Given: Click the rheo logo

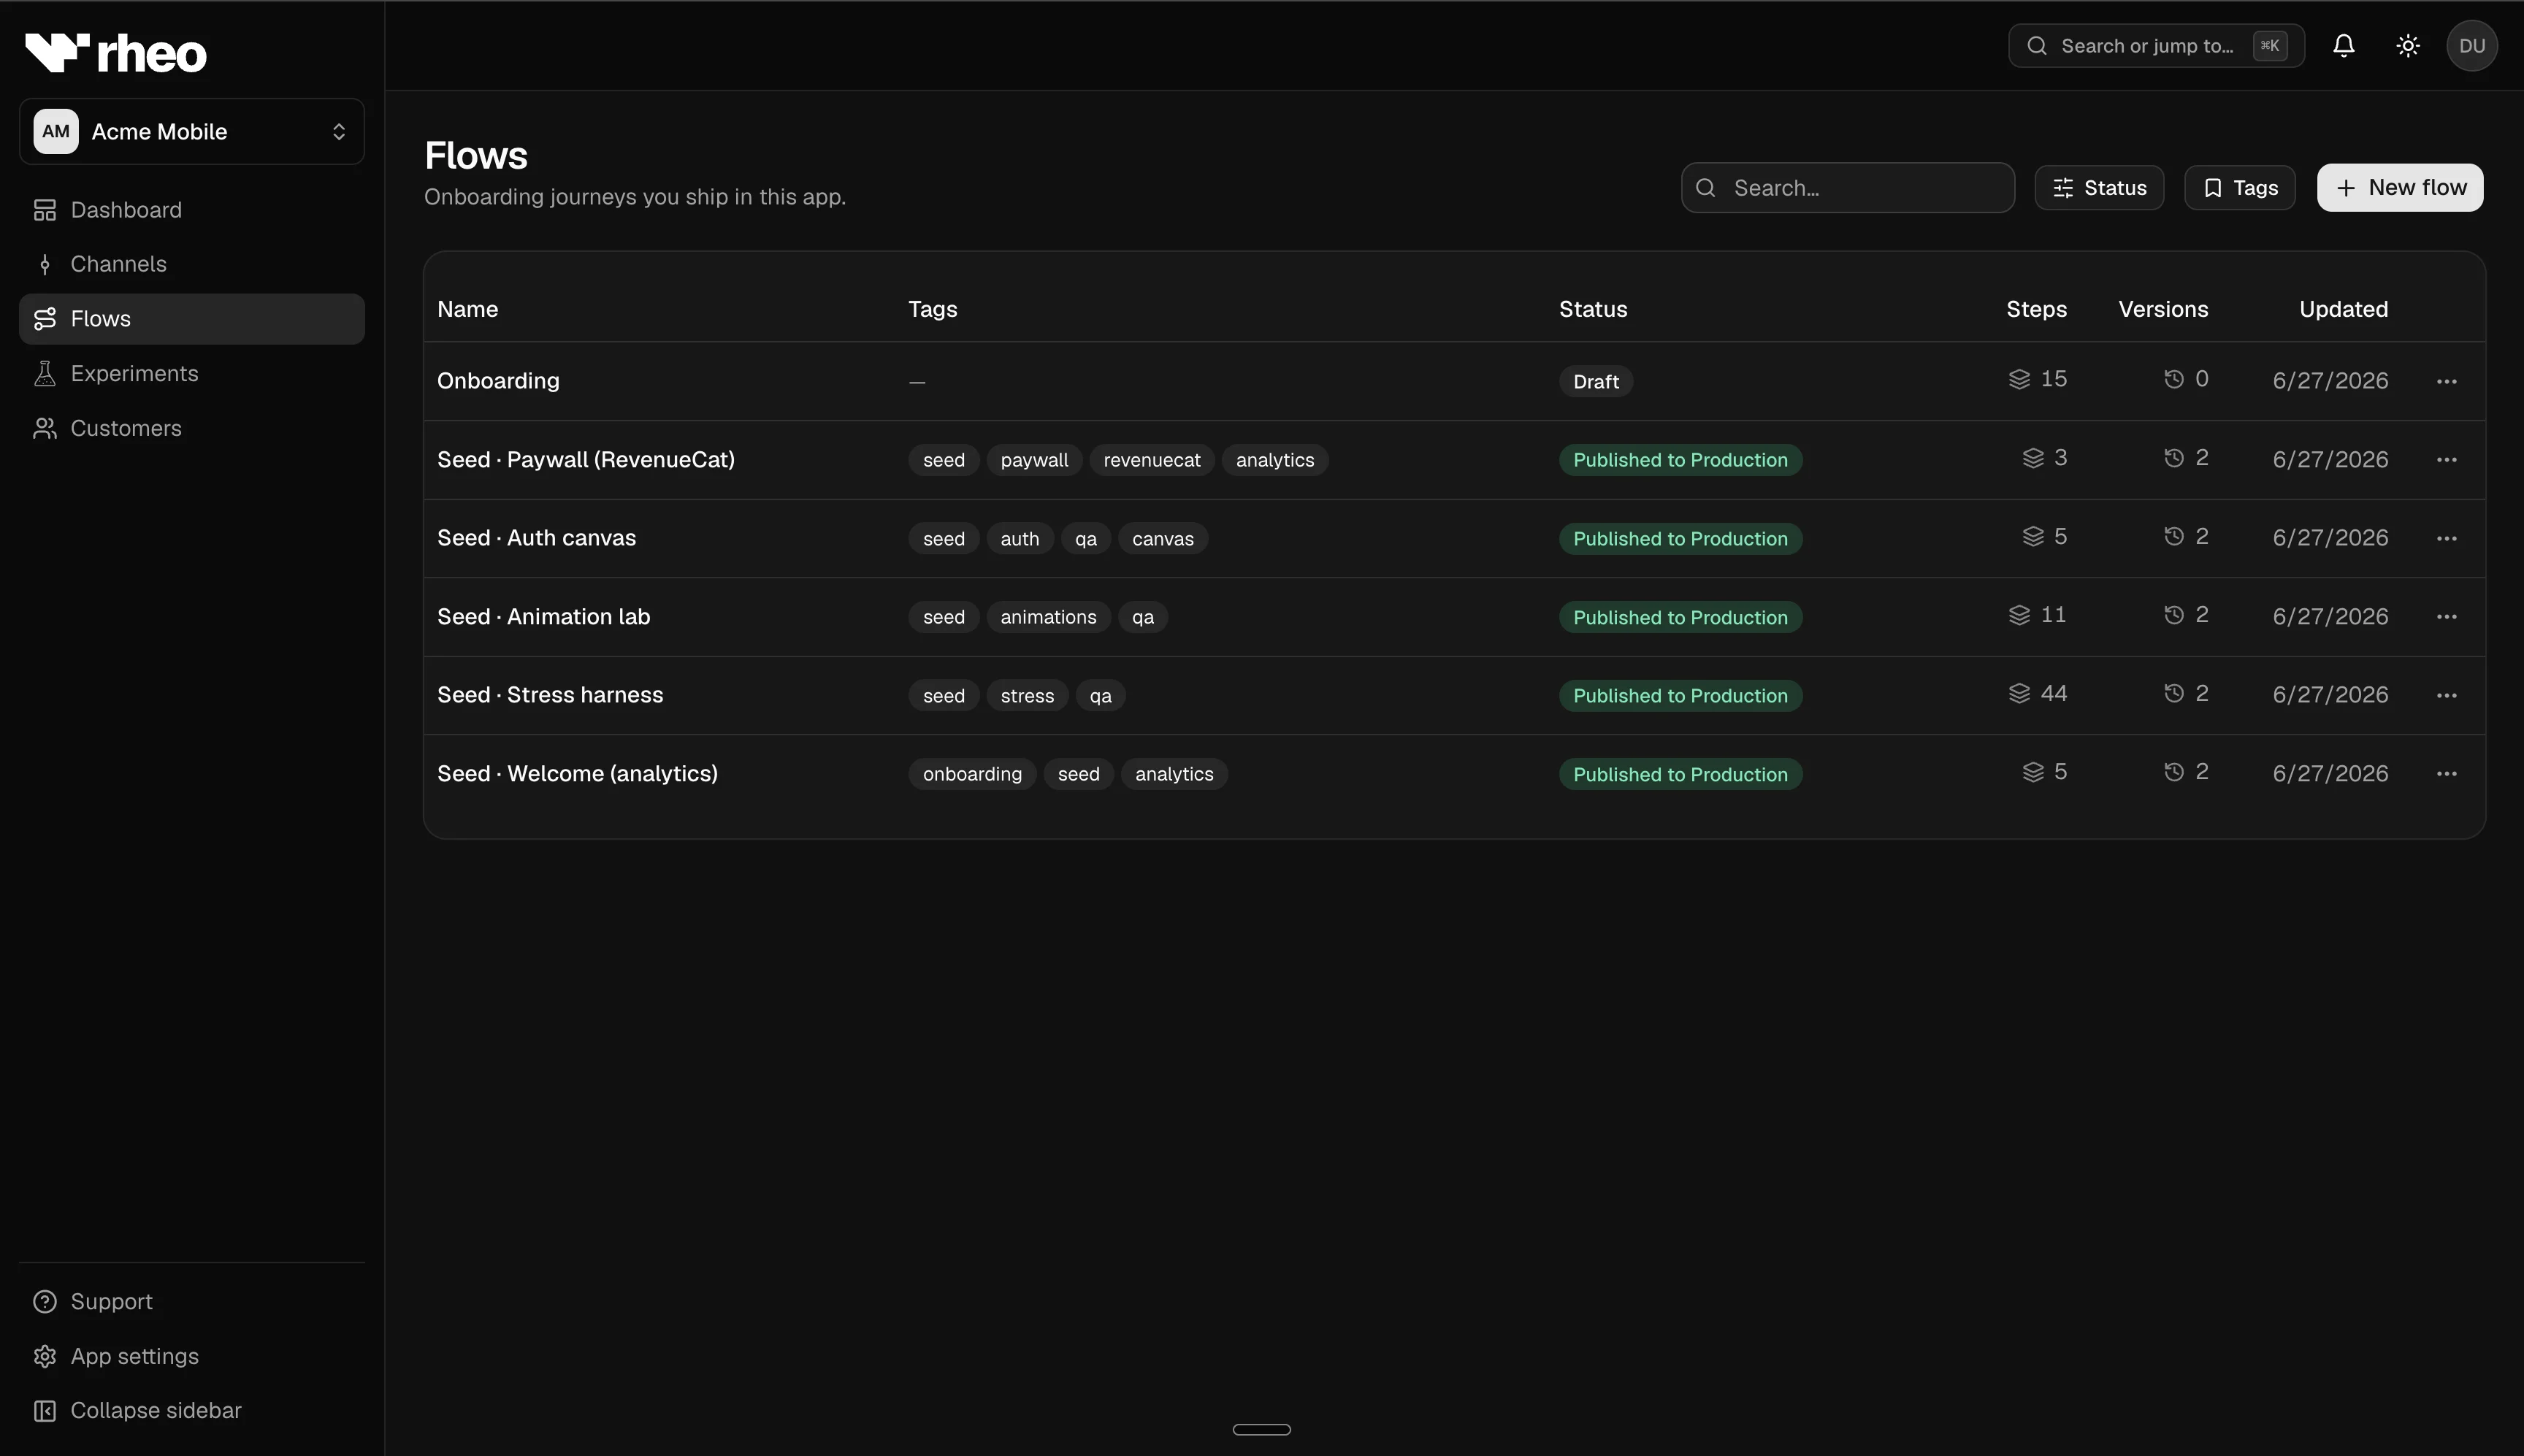Looking at the screenshot, I should (115, 52).
